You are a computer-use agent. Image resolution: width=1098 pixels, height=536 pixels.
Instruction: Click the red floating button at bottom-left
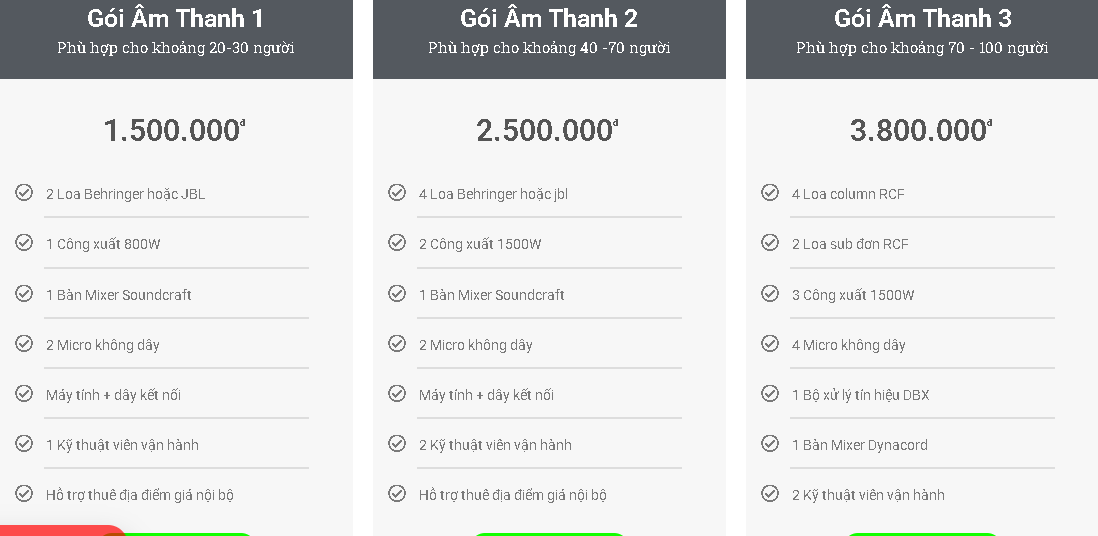tap(60, 530)
